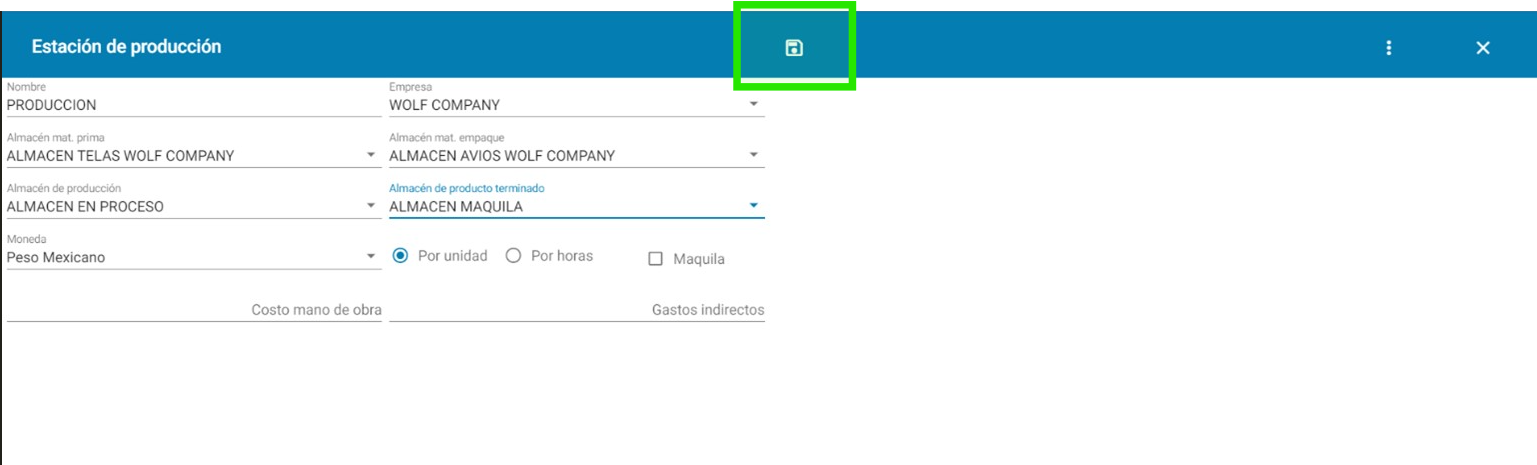The height and width of the screenshot is (465, 1537).
Task: Open Almacén de producto terminado dropdown arrow
Action: (754, 206)
